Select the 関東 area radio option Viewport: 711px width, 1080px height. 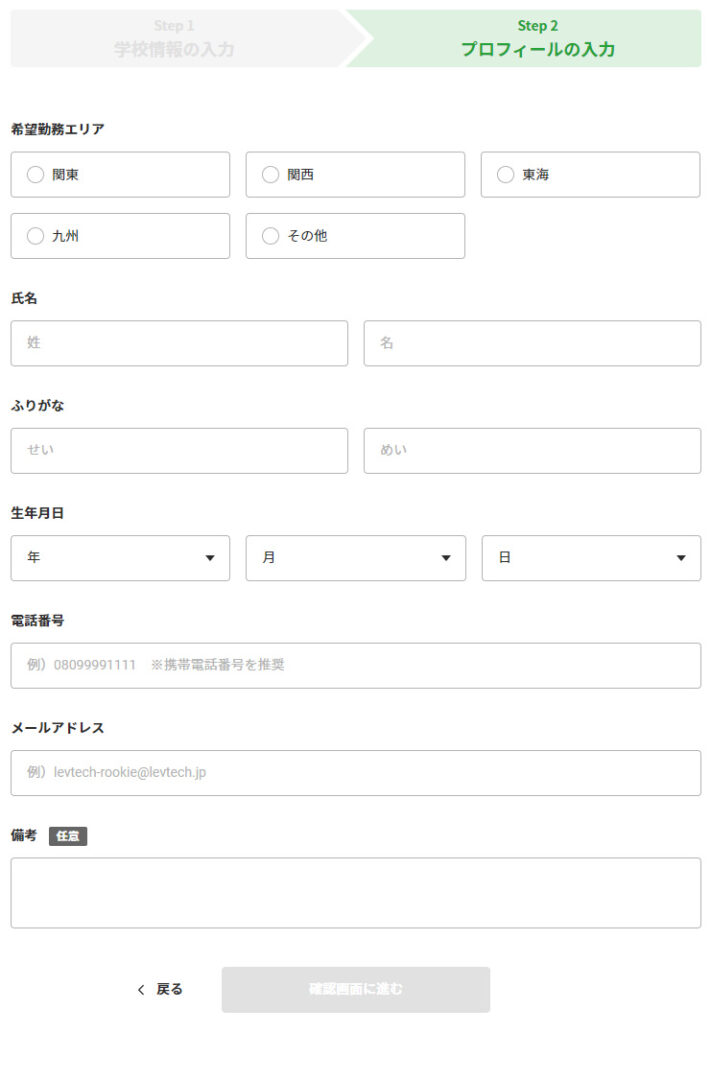click(x=120, y=175)
